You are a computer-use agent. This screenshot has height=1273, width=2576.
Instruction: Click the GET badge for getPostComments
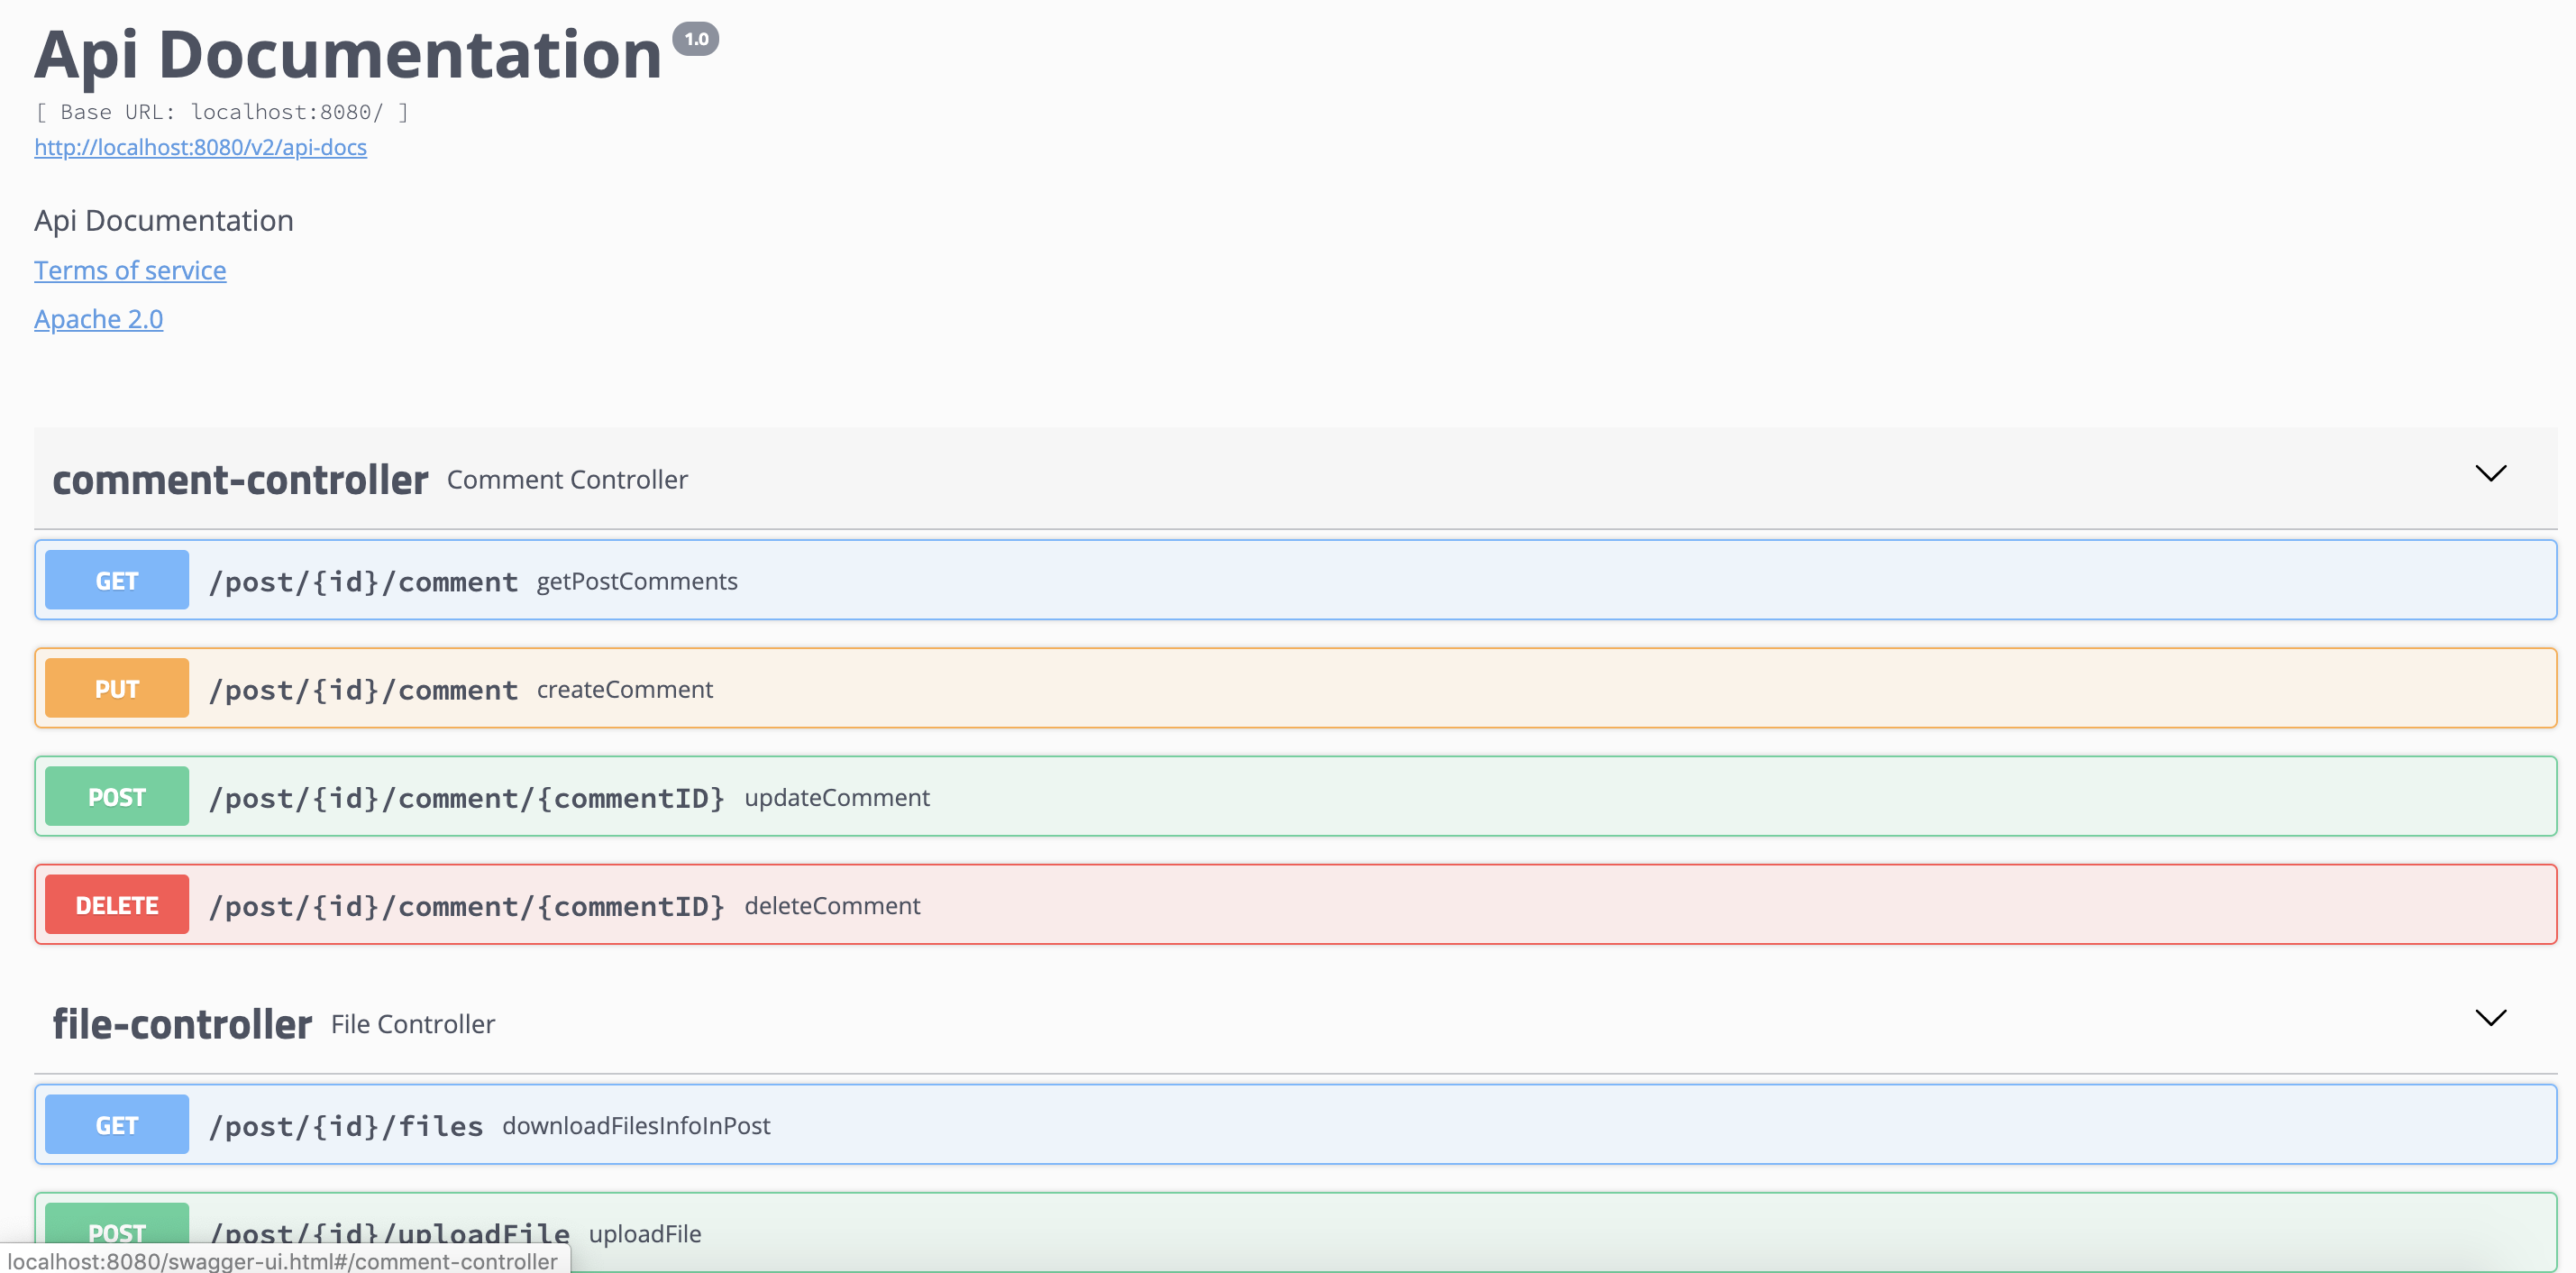pos(117,580)
